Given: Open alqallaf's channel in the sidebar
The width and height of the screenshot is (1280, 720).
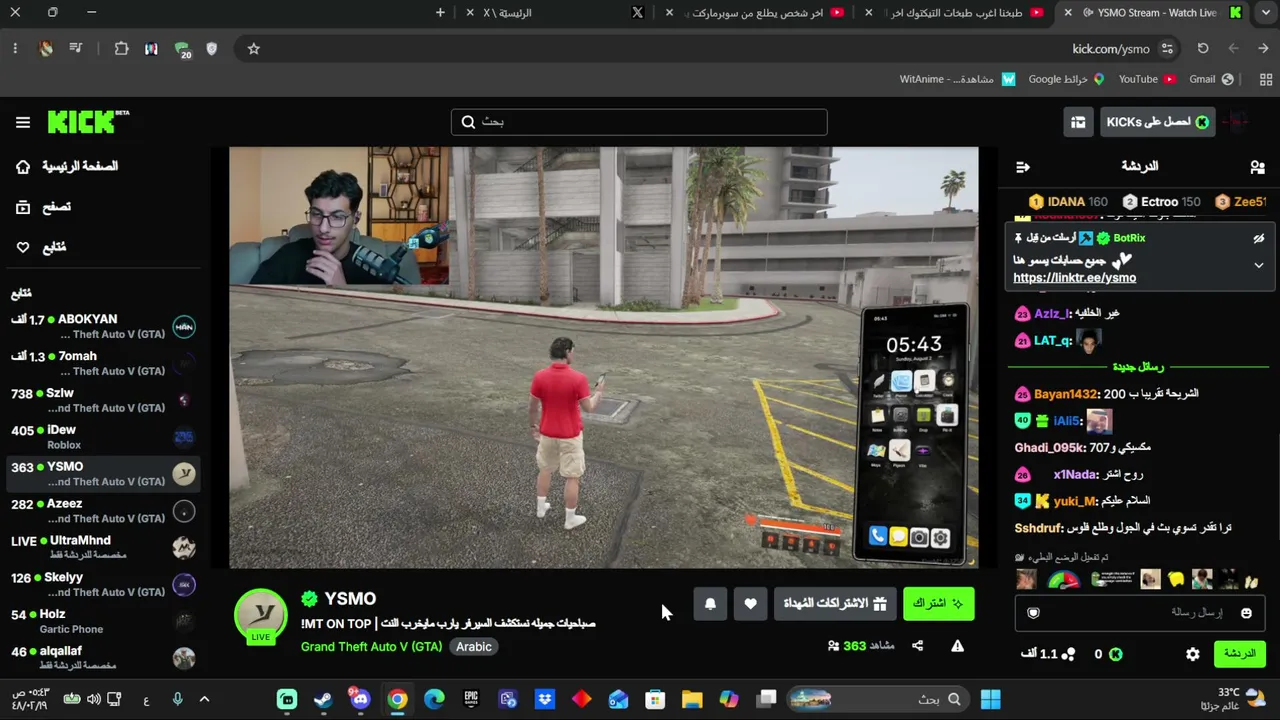Looking at the screenshot, I should click(103, 658).
